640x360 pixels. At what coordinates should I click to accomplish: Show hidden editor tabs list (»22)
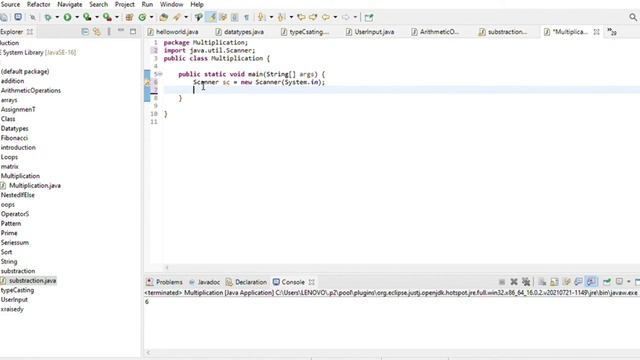(611, 32)
